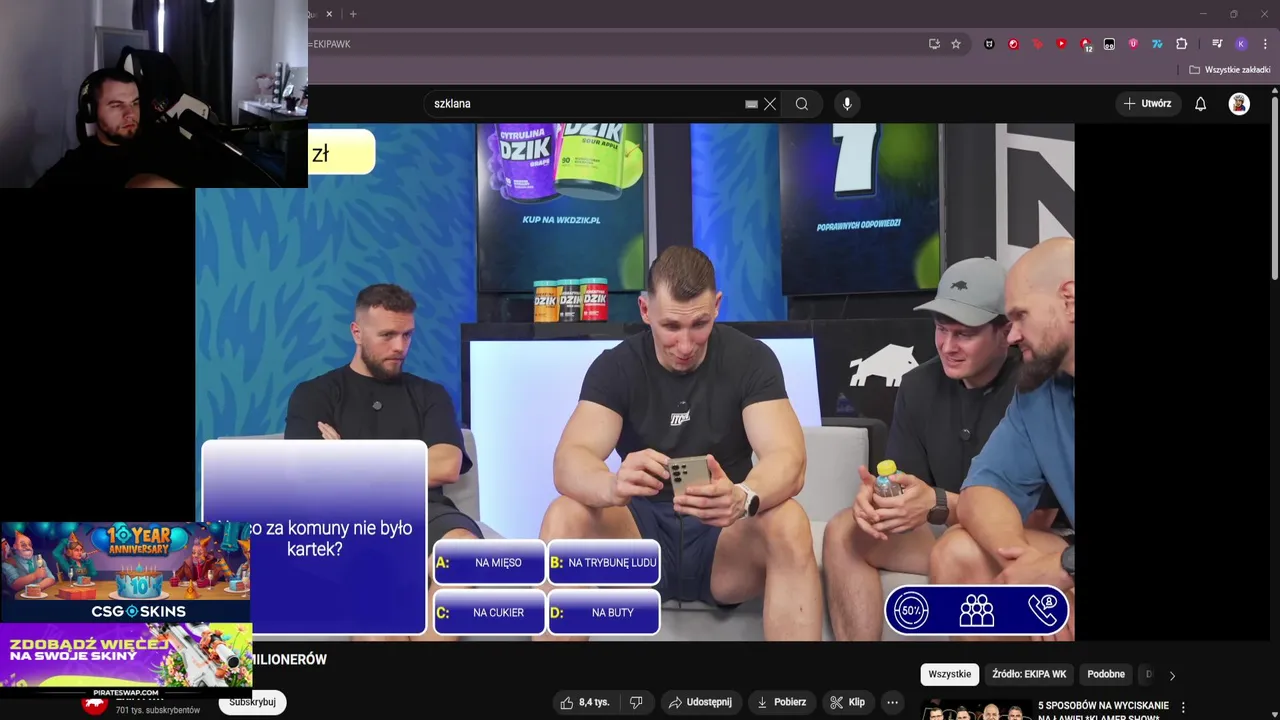Select the 'Źródło: EKIPA WK' chip
This screenshot has height=720, width=1280.
1029,674
